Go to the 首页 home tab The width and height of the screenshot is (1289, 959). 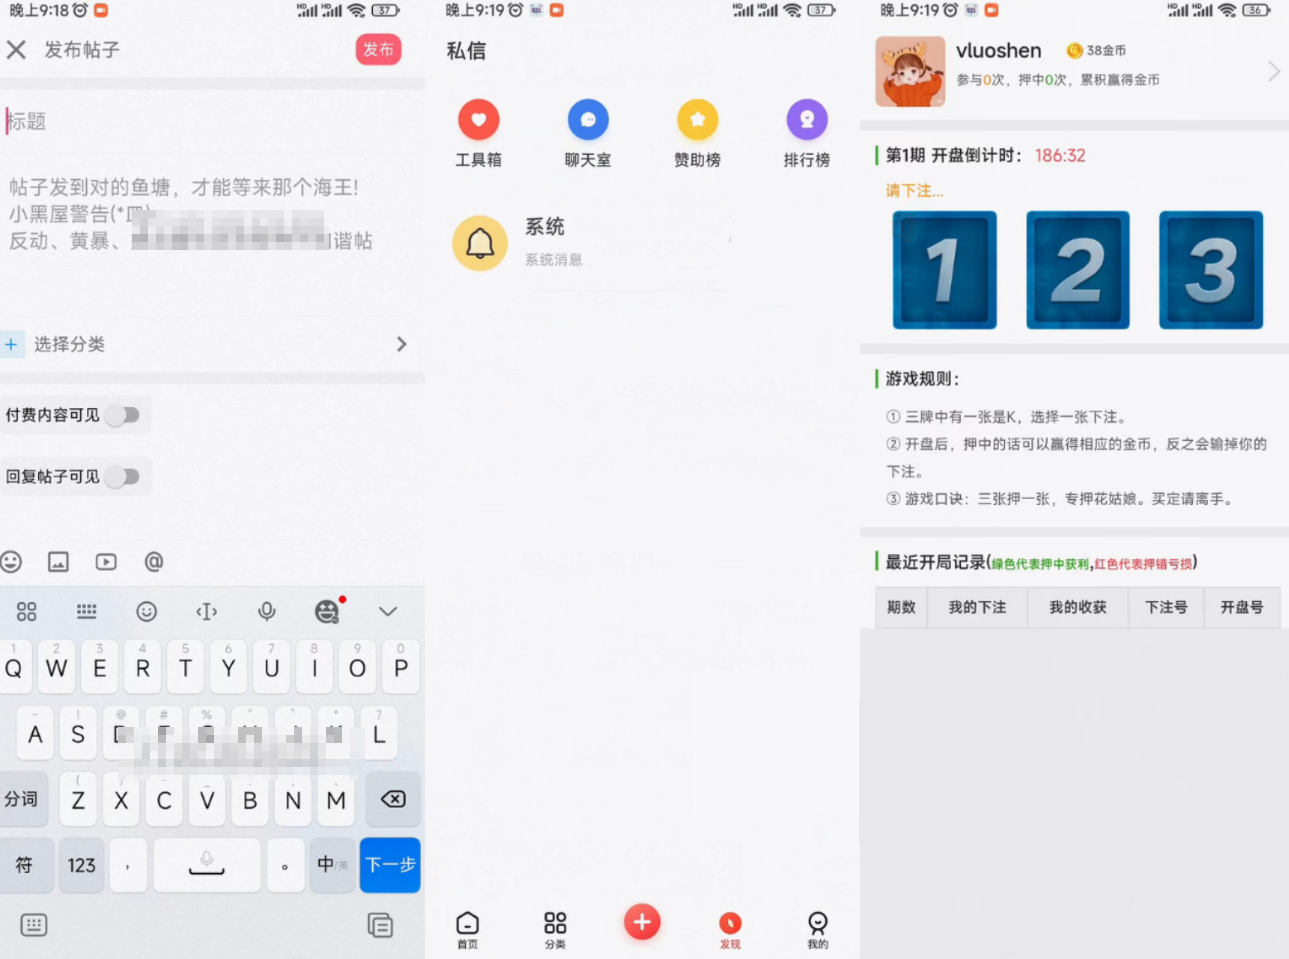(x=467, y=928)
